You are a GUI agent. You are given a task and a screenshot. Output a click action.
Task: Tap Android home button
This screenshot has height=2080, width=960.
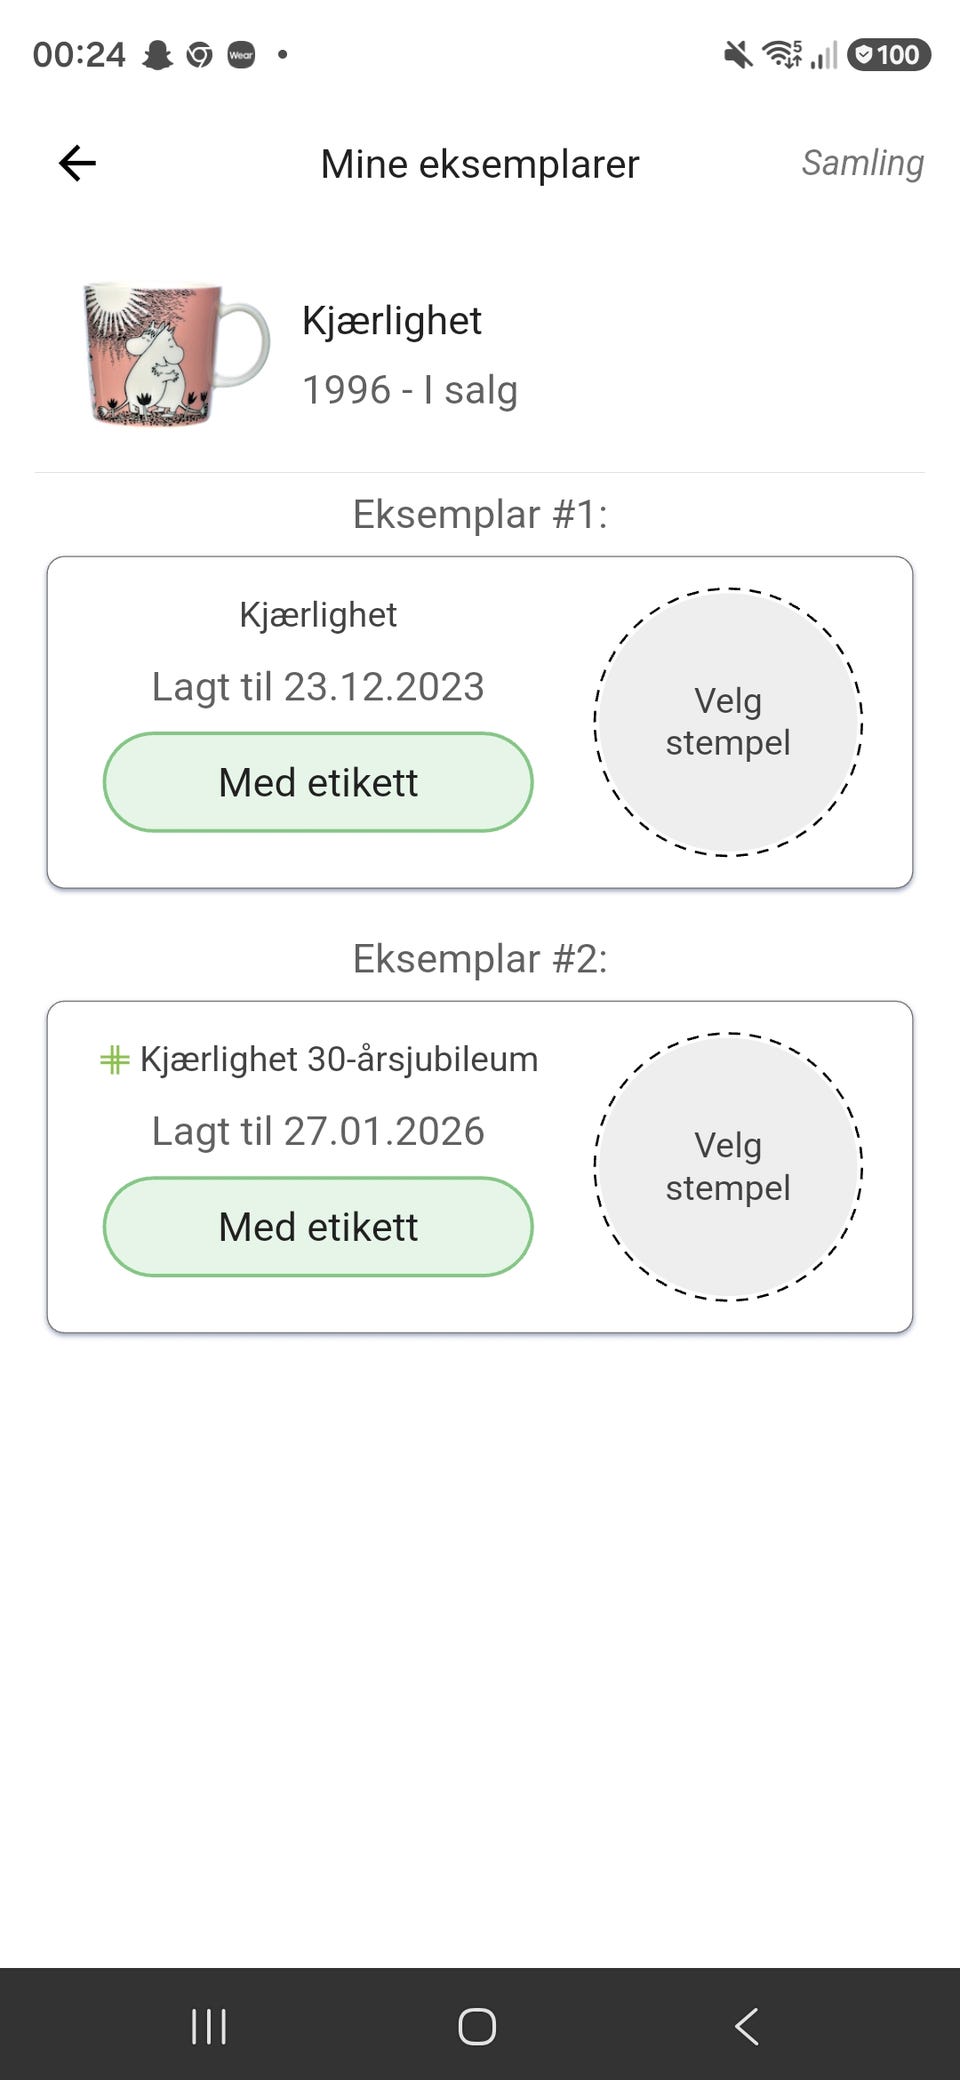click(477, 2027)
